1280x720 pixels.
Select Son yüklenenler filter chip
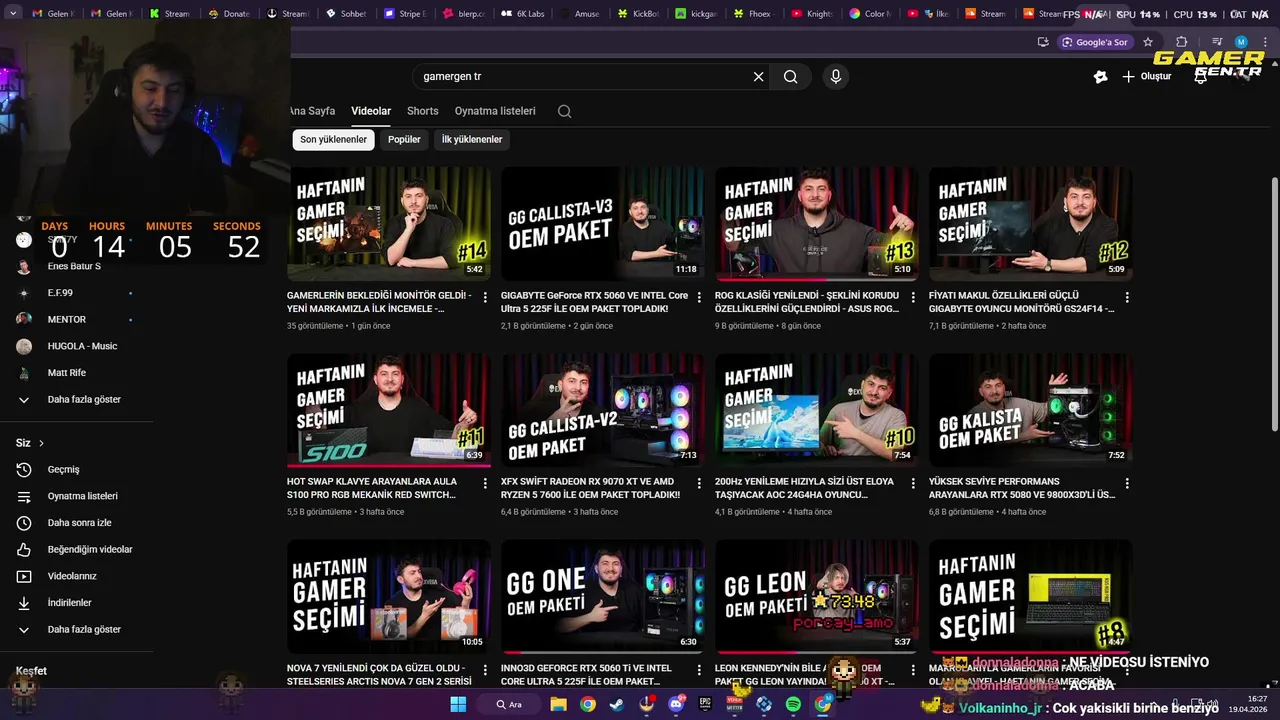point(333,140)
